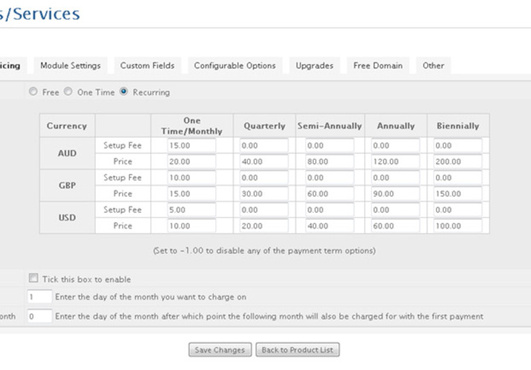Screen dimensions: 531x370
Task: Open the Free Domain tab
Action: pyautogui.click(x=378, y=66)
